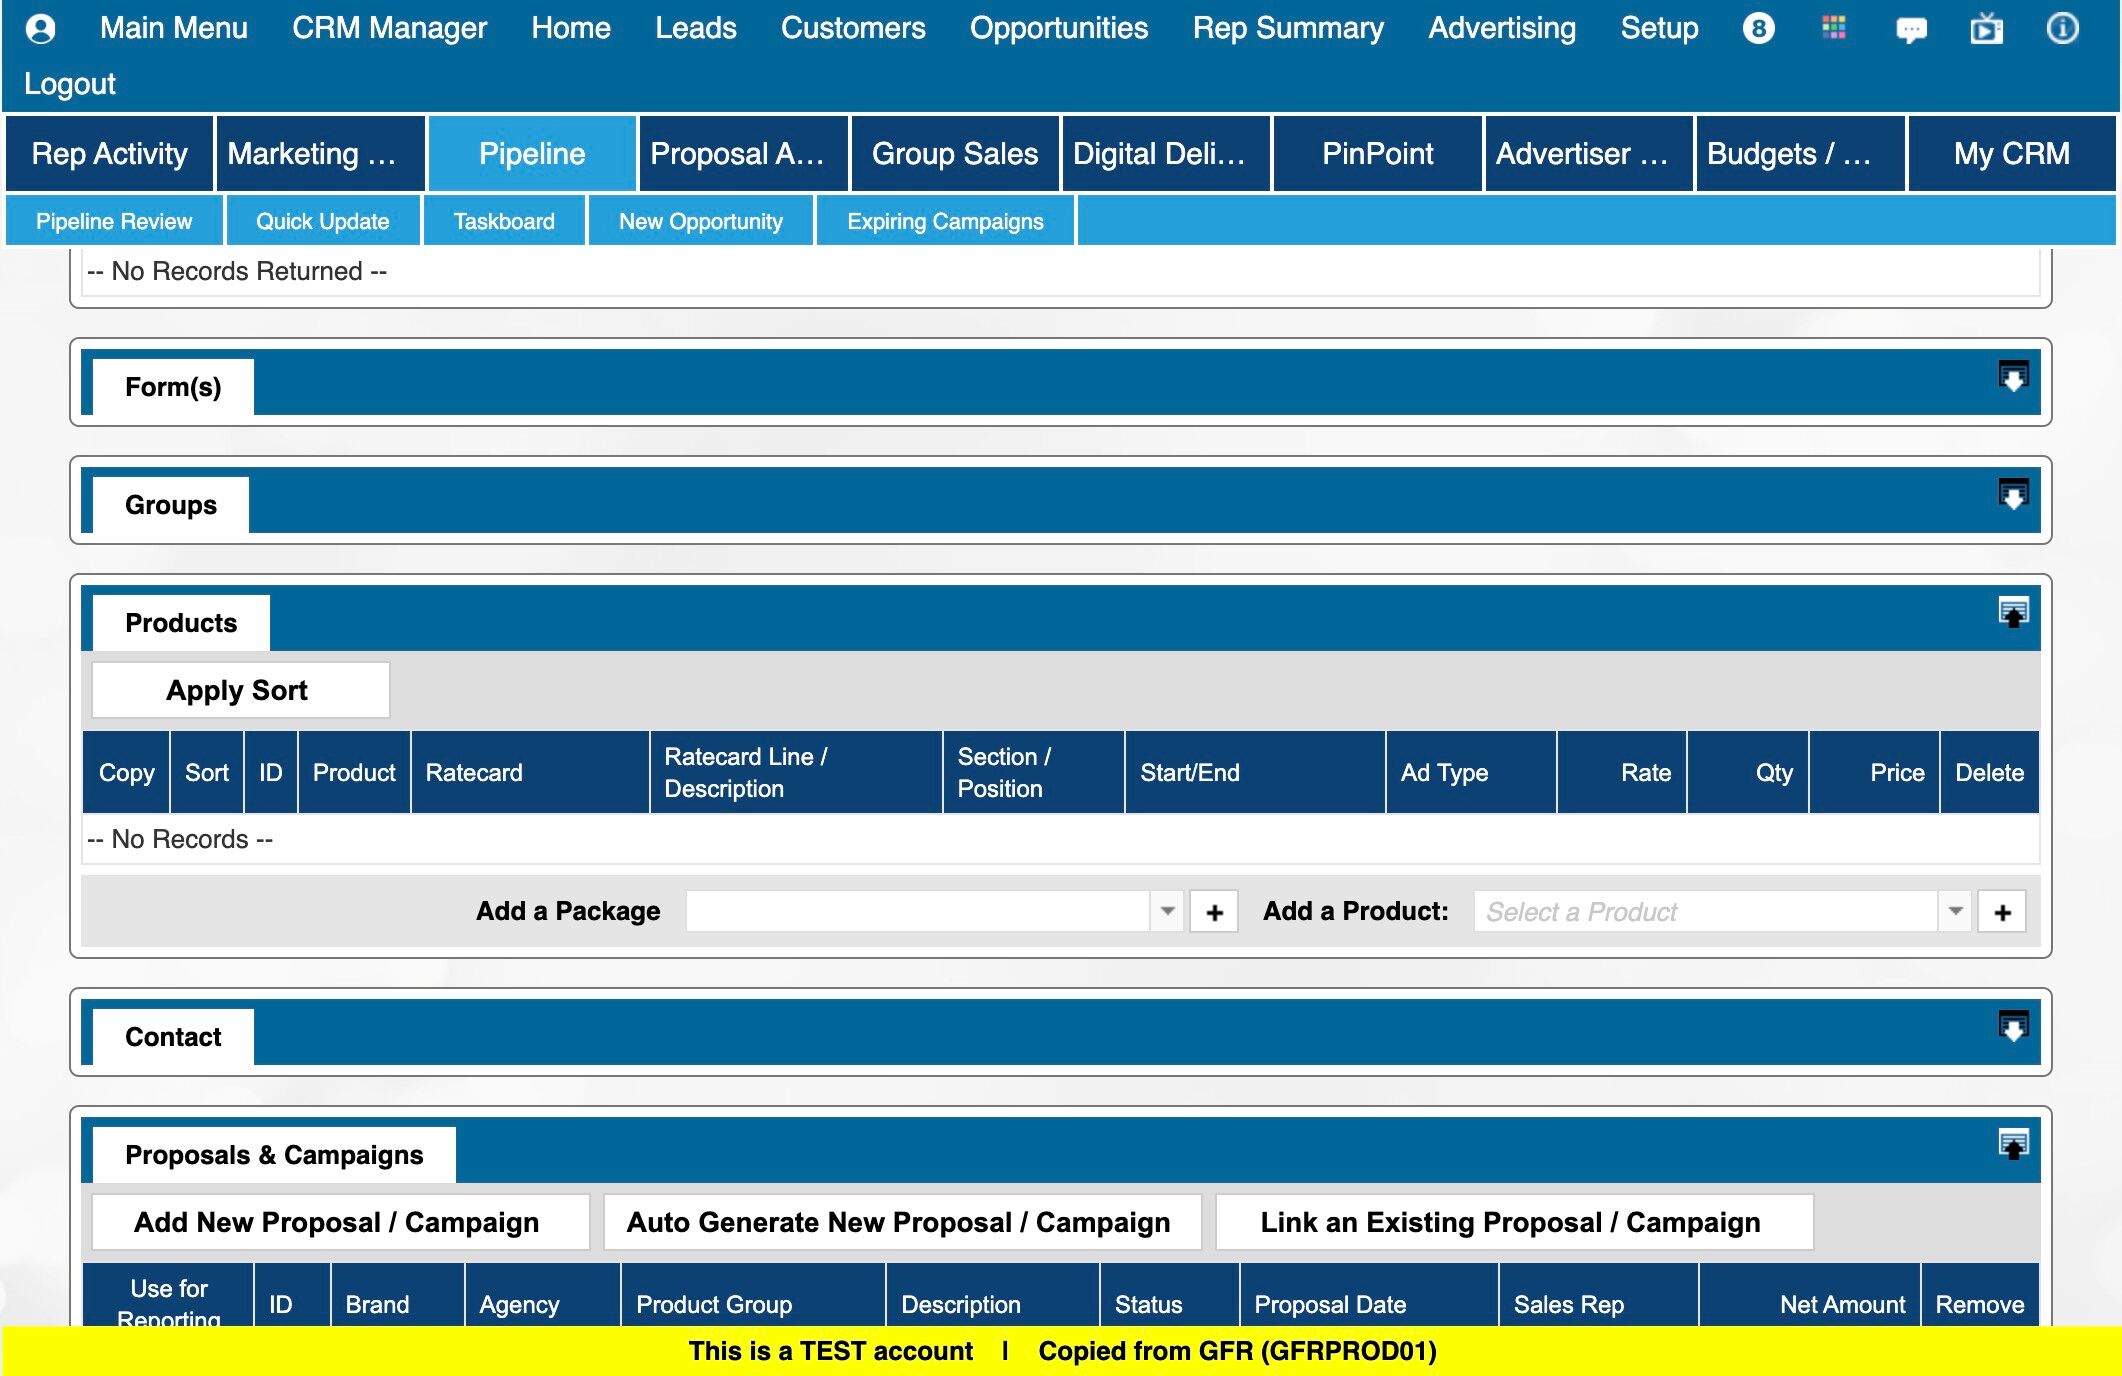Click the user profile icon
The width and height of the screenshot is (2122, 1376).
(40, 28)
